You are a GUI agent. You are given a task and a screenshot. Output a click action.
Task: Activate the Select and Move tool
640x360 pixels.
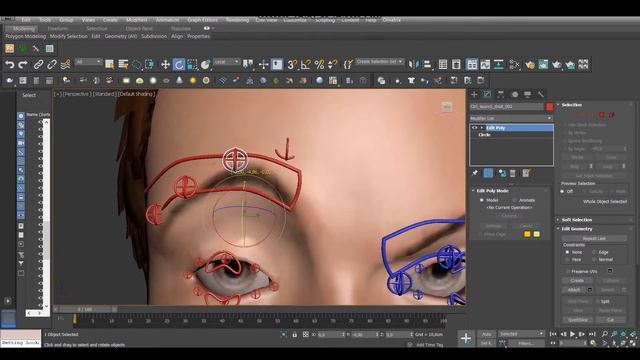click(165, 64)
